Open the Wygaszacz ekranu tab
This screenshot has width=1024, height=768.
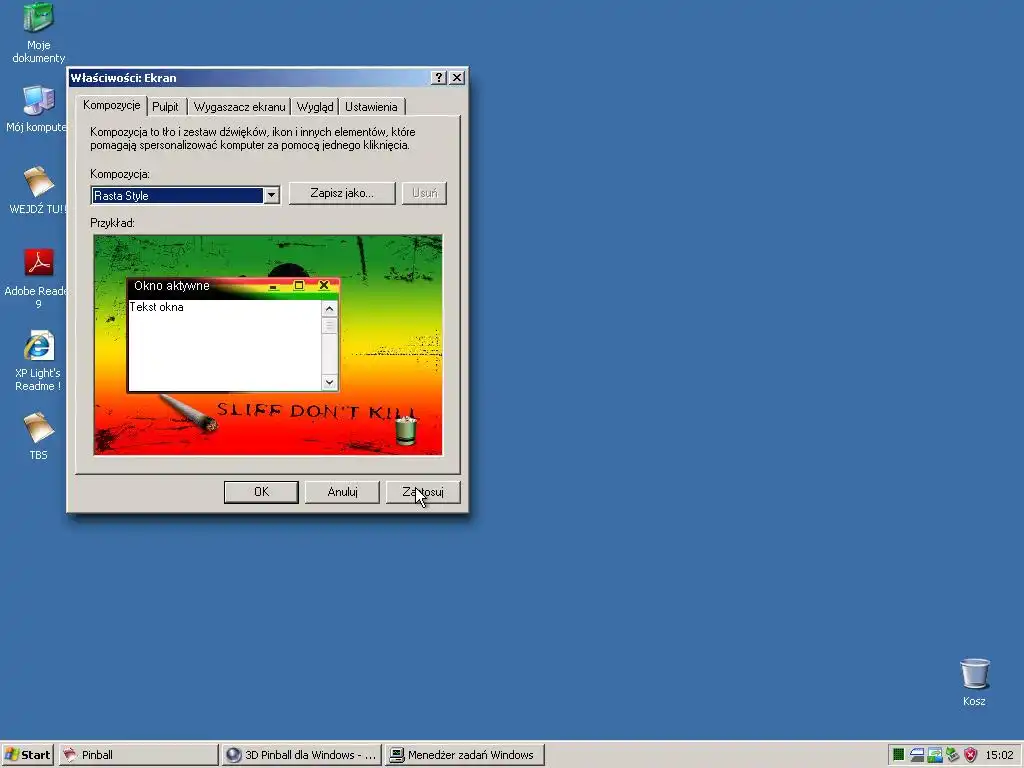tap(240, 106)
